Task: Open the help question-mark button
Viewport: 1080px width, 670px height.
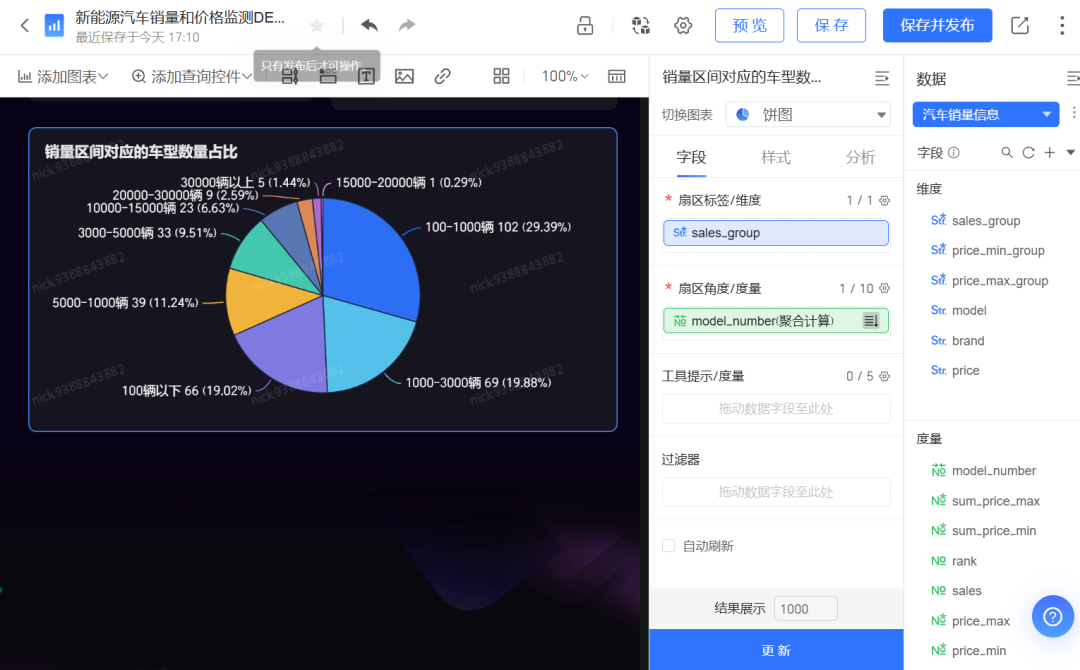Action: pos(1052,616)
